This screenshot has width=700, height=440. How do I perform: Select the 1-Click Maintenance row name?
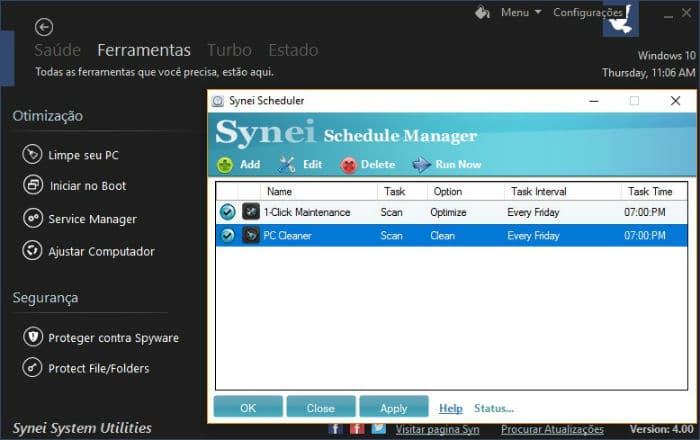[307, 212]
